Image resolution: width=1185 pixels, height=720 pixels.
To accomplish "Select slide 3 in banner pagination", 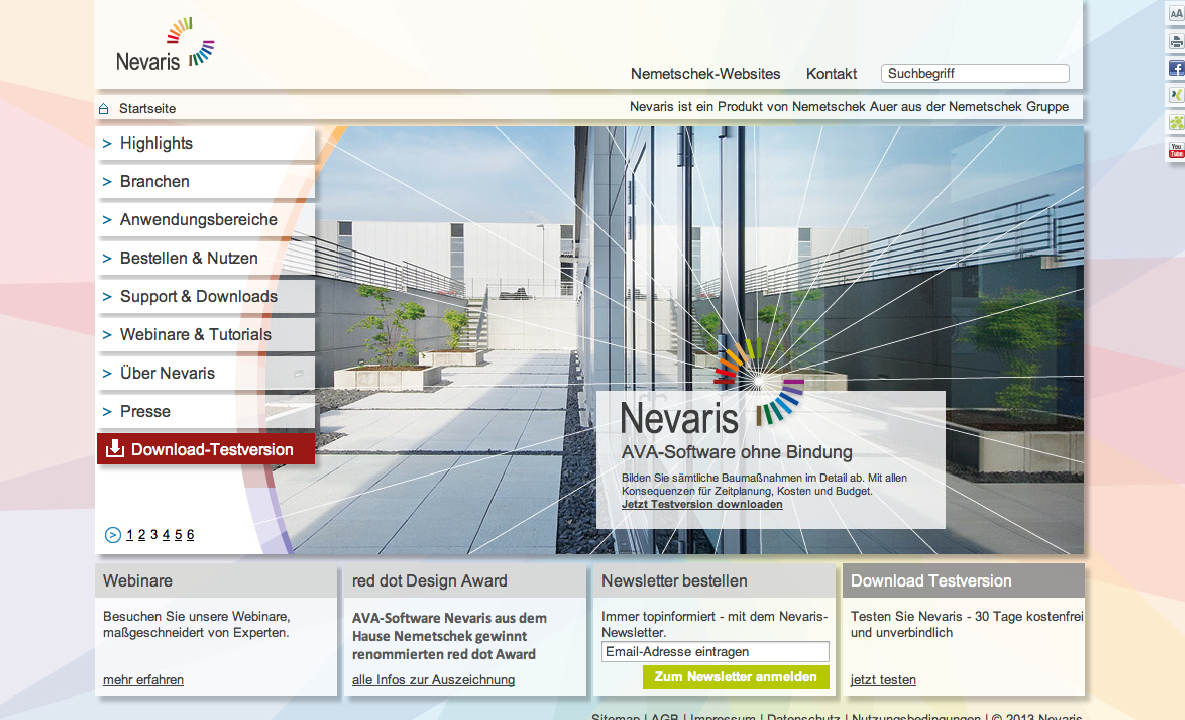I will tap(154, 535).
